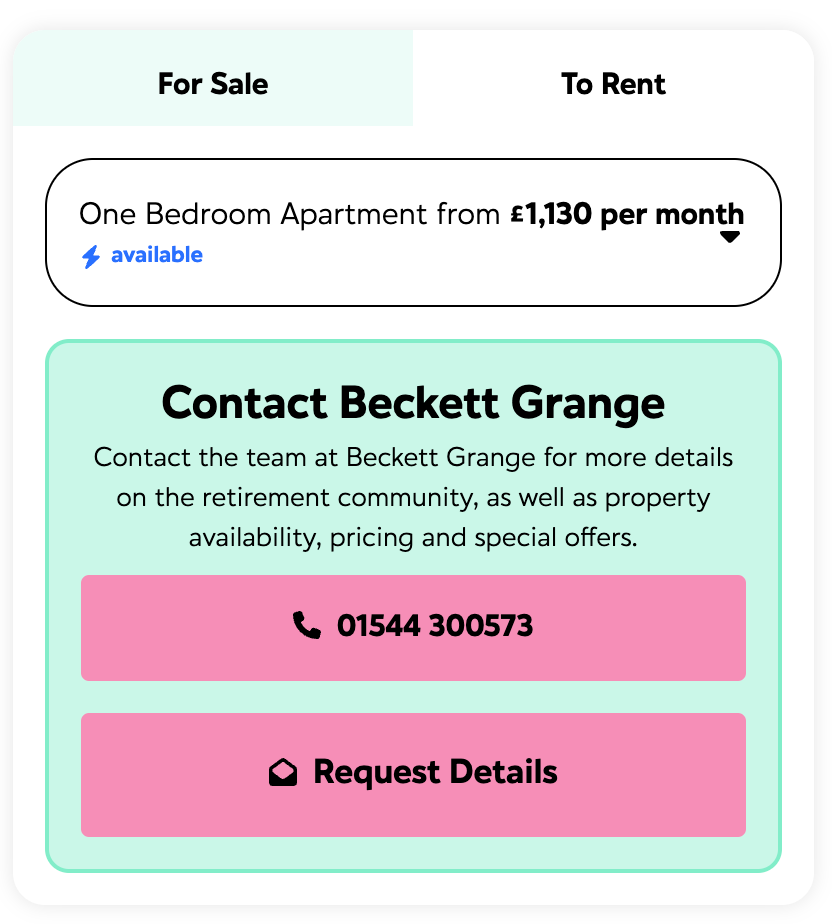
Task: Click the blue lightning bolt icon
Action: [x=91, y=256]
